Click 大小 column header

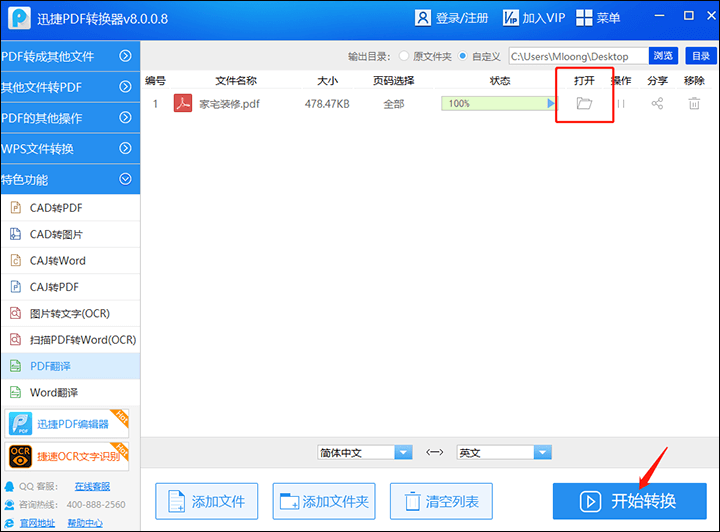point(327,81)
